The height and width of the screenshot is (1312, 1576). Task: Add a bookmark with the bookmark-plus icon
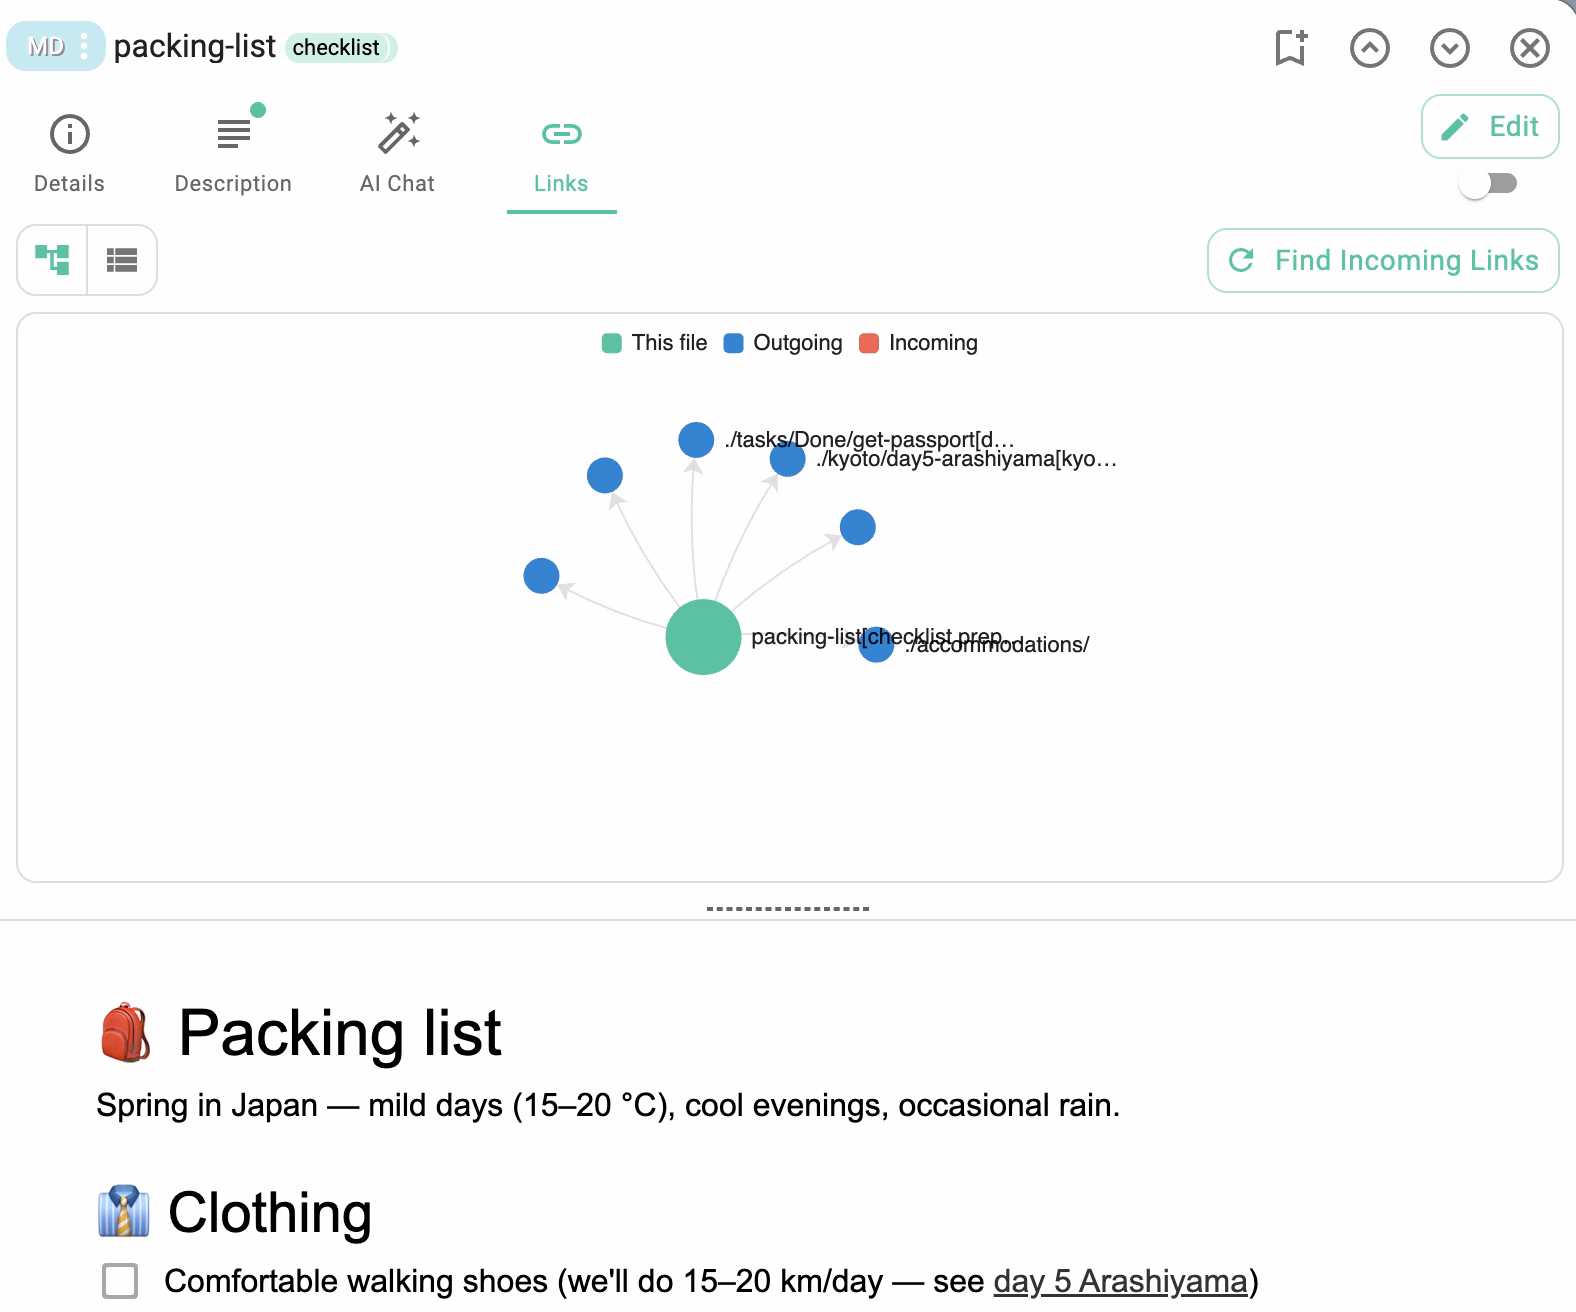[1291, 47]
